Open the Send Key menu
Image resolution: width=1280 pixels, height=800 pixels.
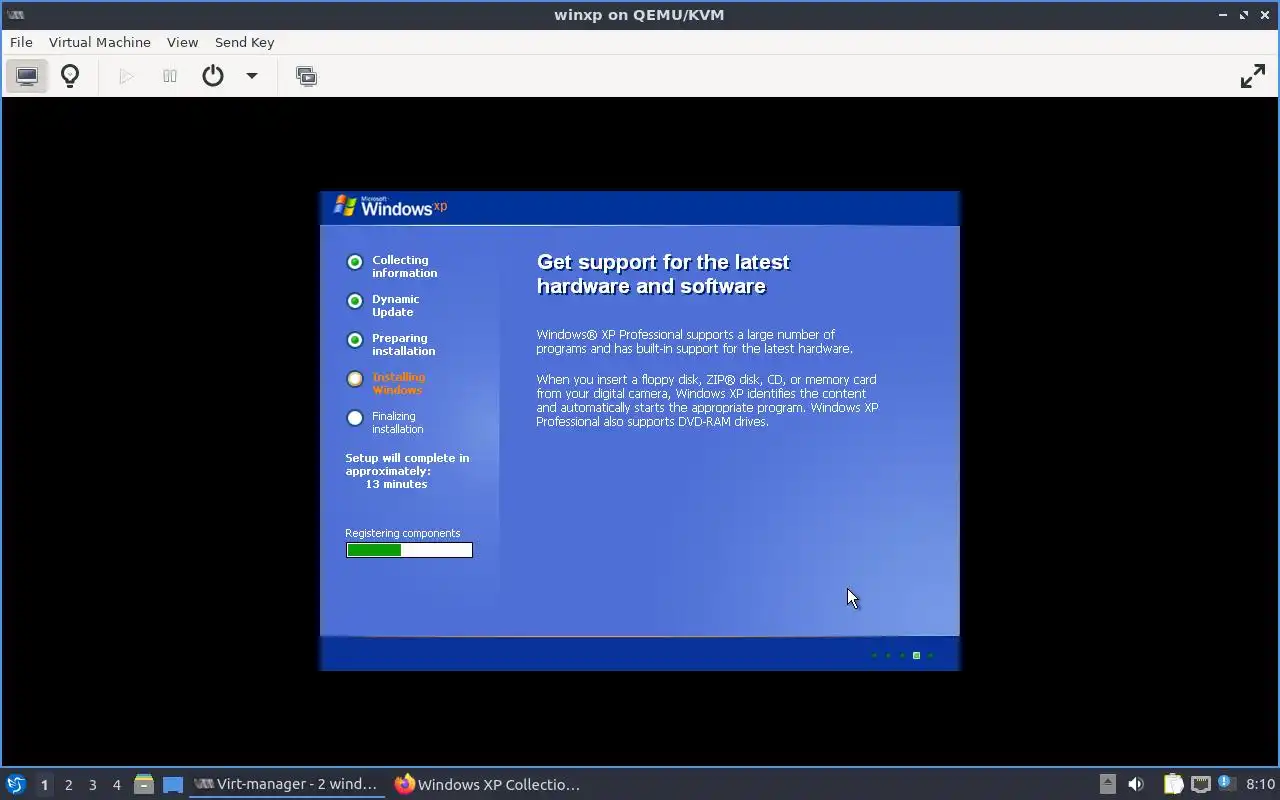(244, 42)
